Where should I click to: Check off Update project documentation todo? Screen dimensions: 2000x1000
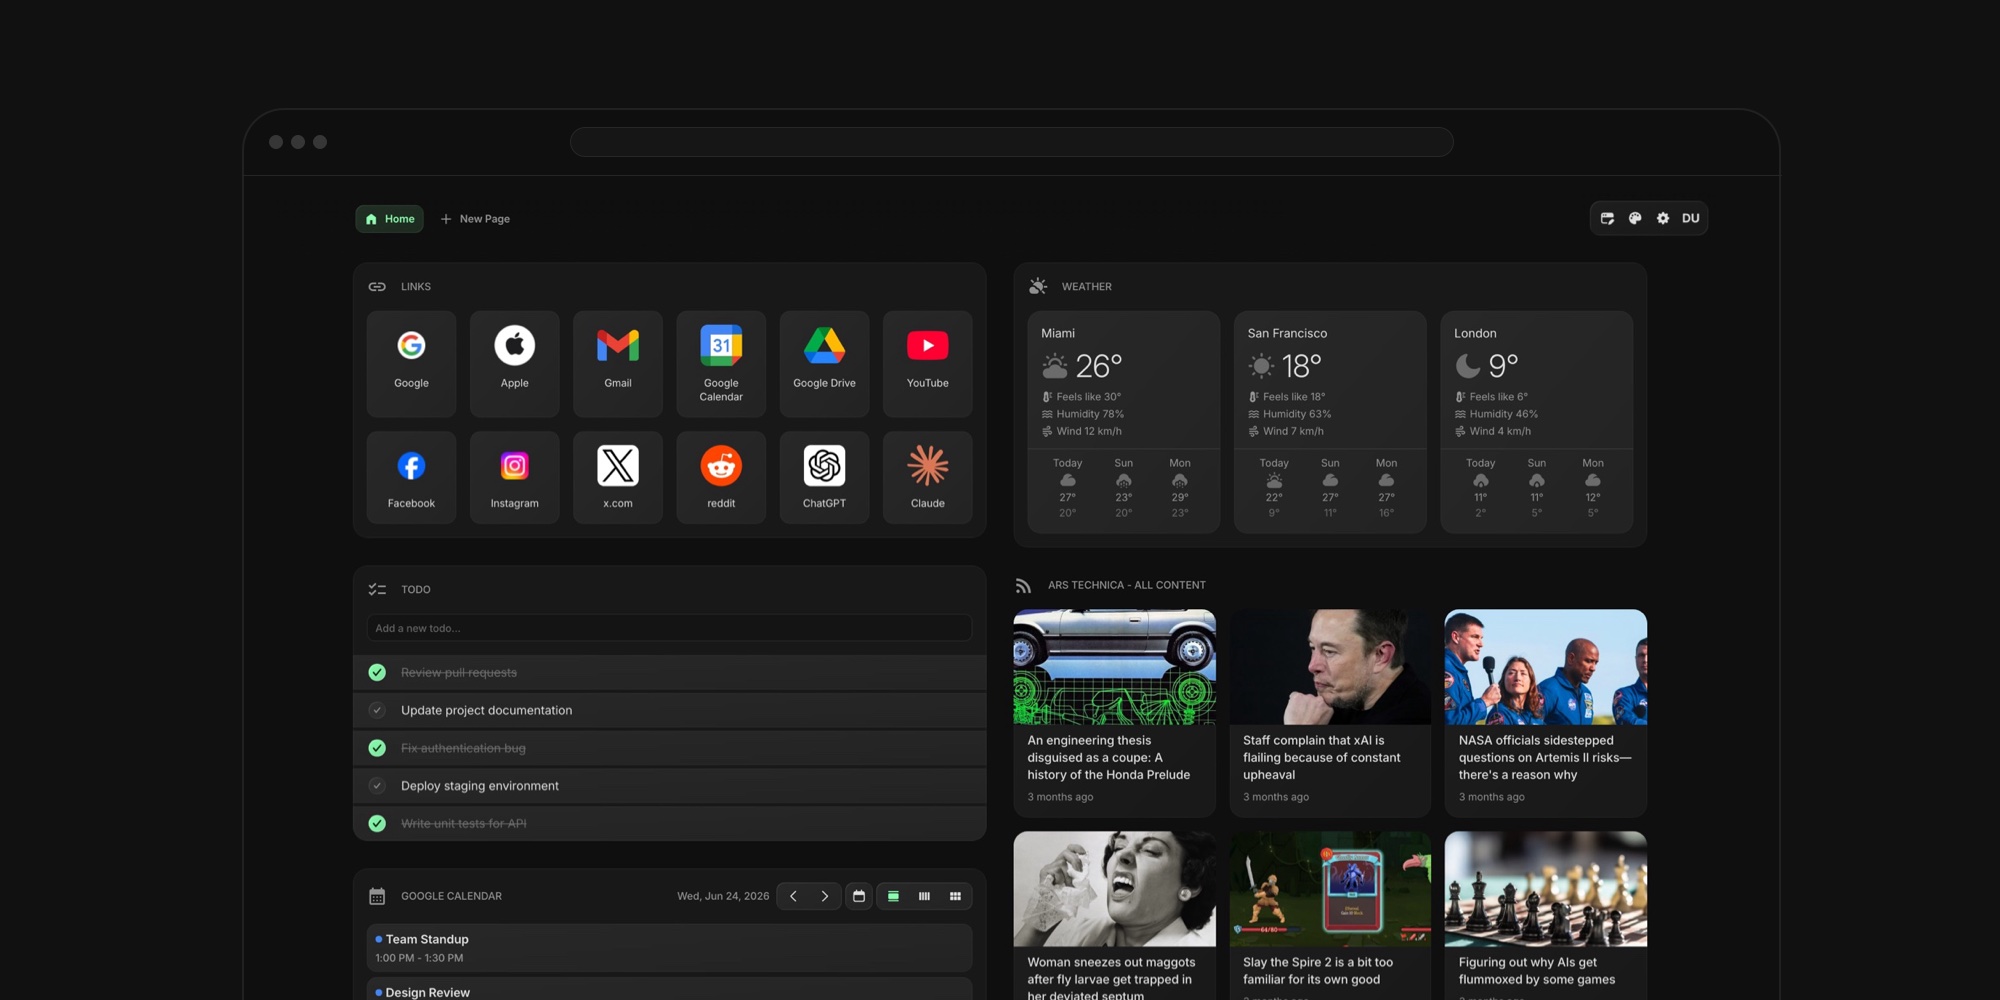click(377, 710)
